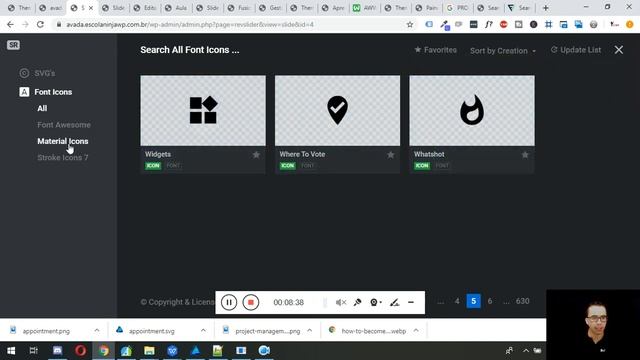The height and width of the screenshot is (360, 640).
Task: Favorite the Whatshot icon star
Action: 525,155
